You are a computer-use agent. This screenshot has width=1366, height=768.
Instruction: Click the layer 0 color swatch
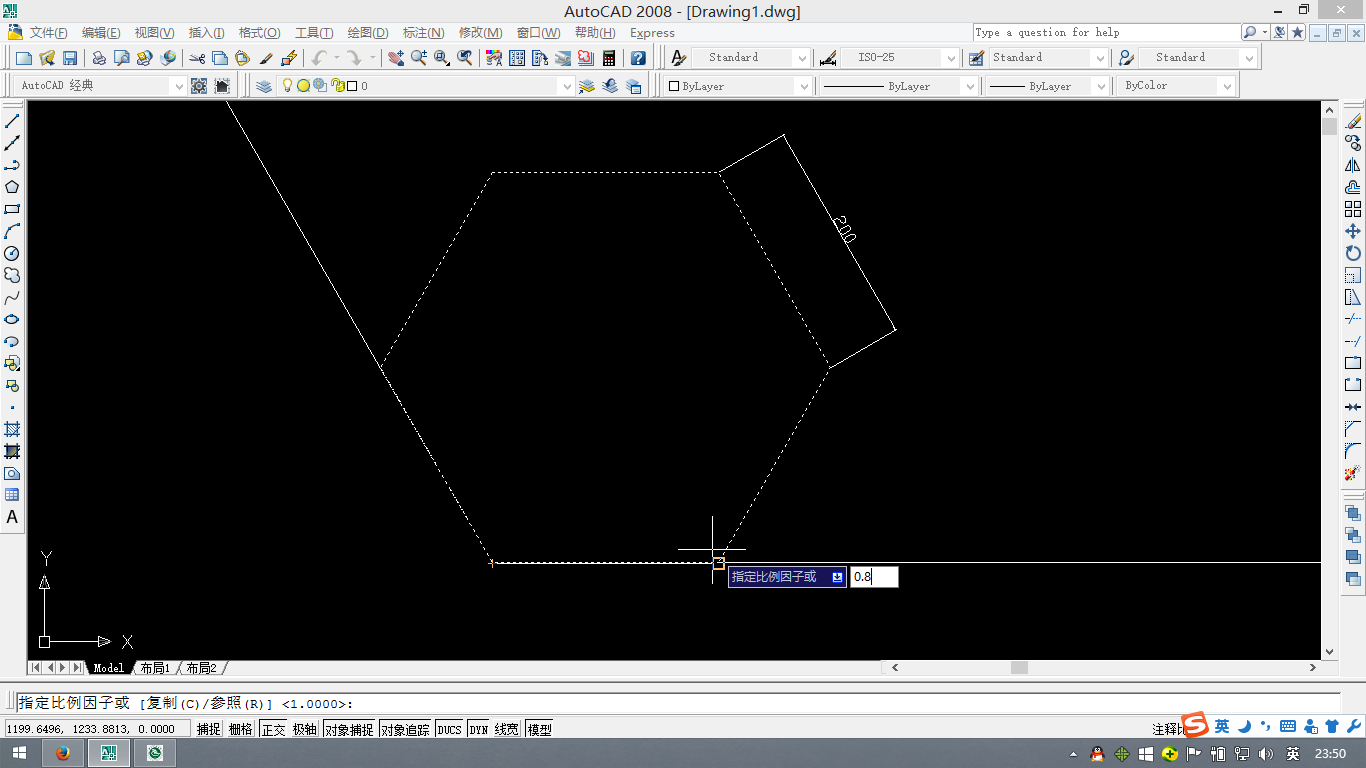[352, 86]
